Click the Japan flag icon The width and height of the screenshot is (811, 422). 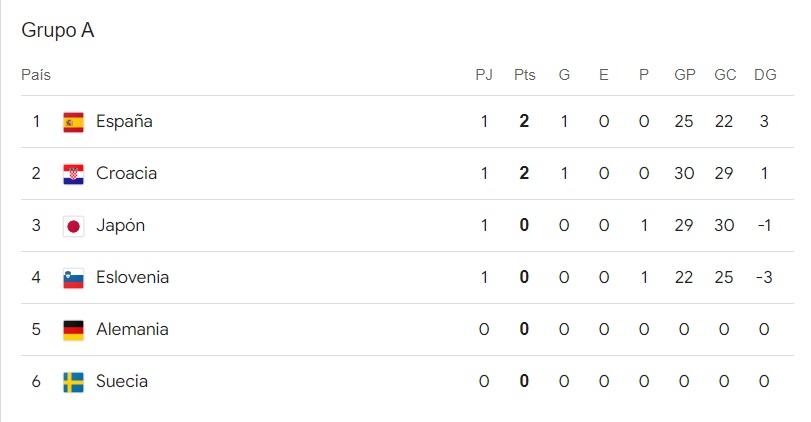73,226
